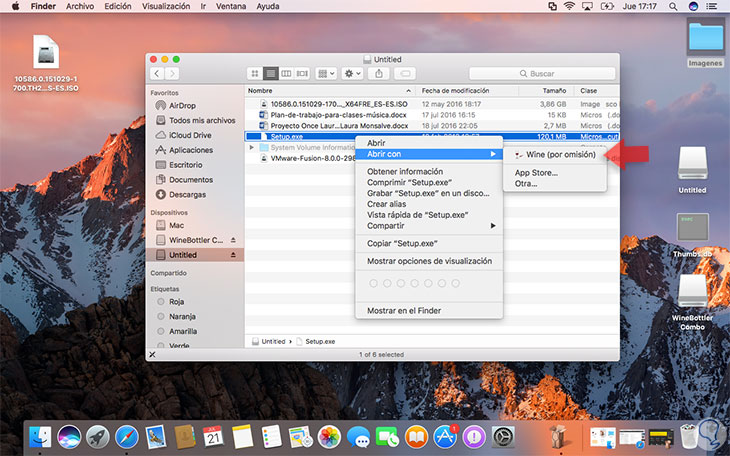
Task: Click the edit tags toolbar button
Action: click(405, 74)
